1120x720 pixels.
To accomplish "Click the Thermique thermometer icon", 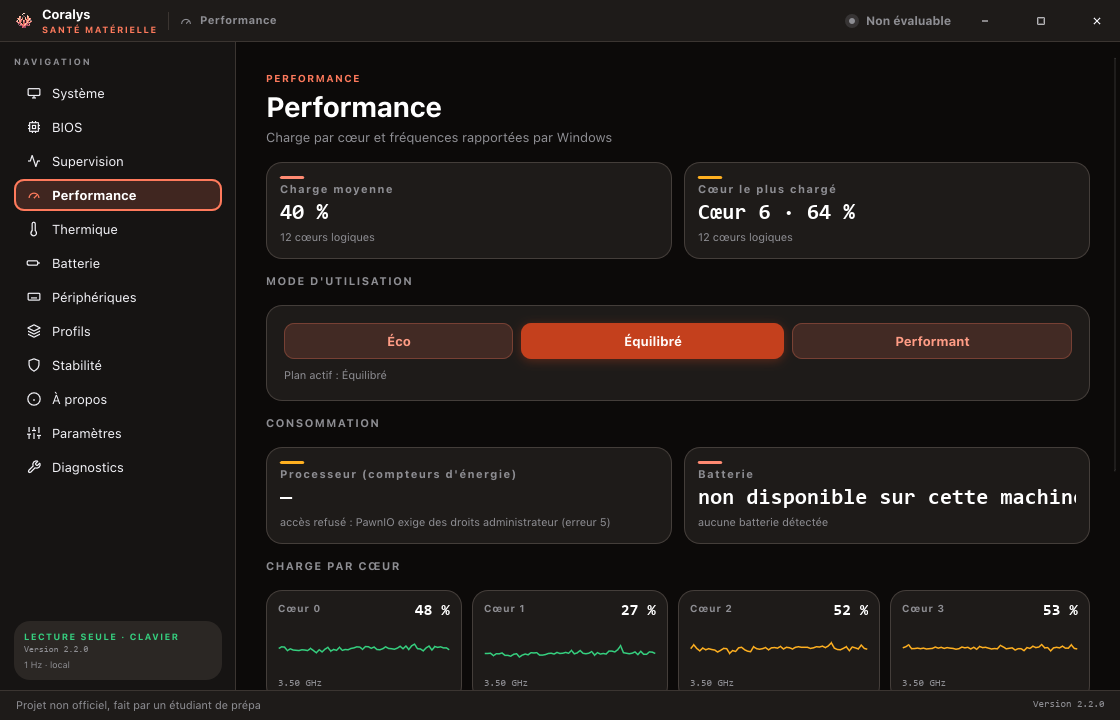I will (x=34, y=229).
